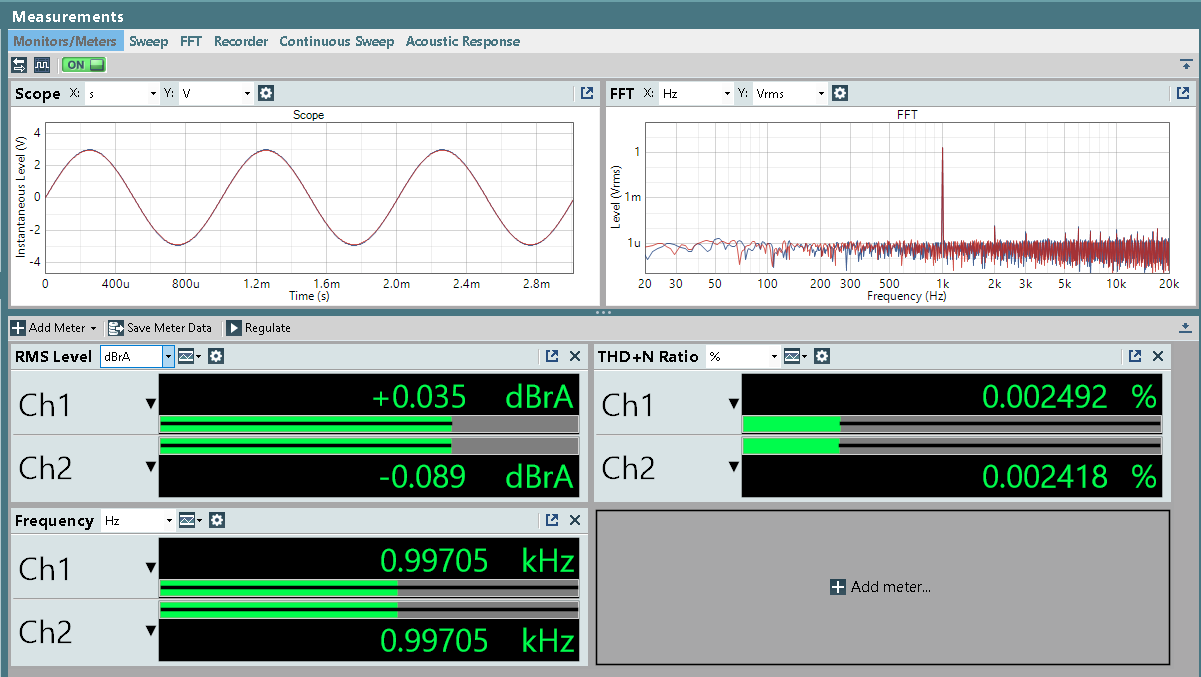
Task: Switch to the Continuous Sweep tab
Action: pos(337,41)
